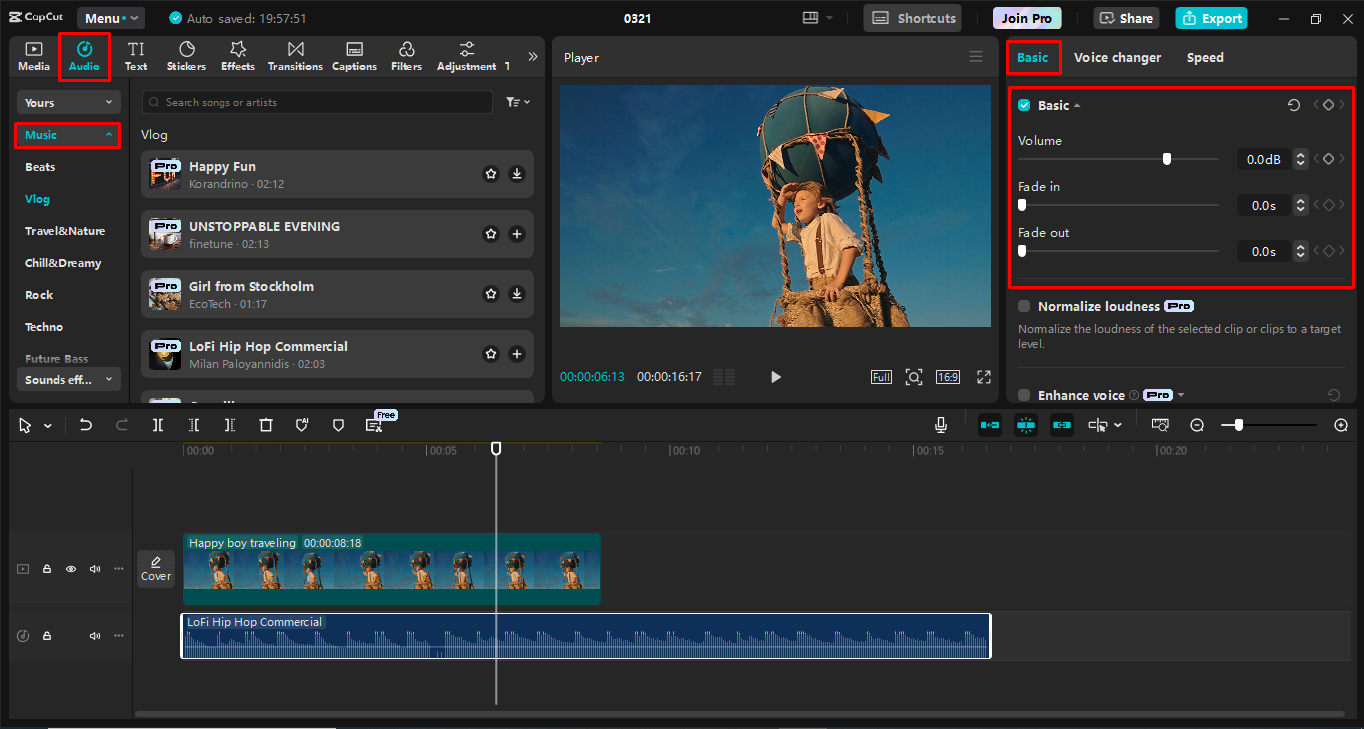Click the Export button

(x=1210, y=18)
